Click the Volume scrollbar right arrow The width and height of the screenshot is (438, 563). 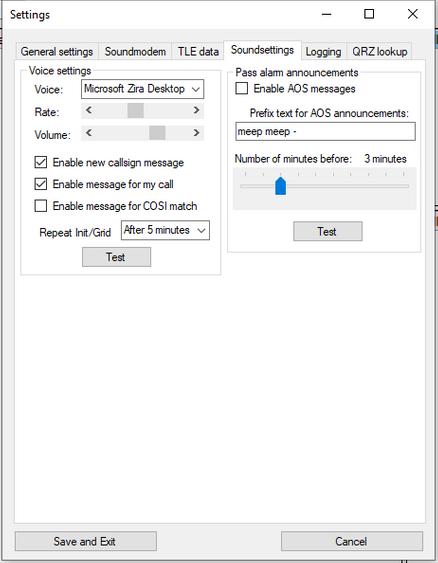click(x=196, y=133)
